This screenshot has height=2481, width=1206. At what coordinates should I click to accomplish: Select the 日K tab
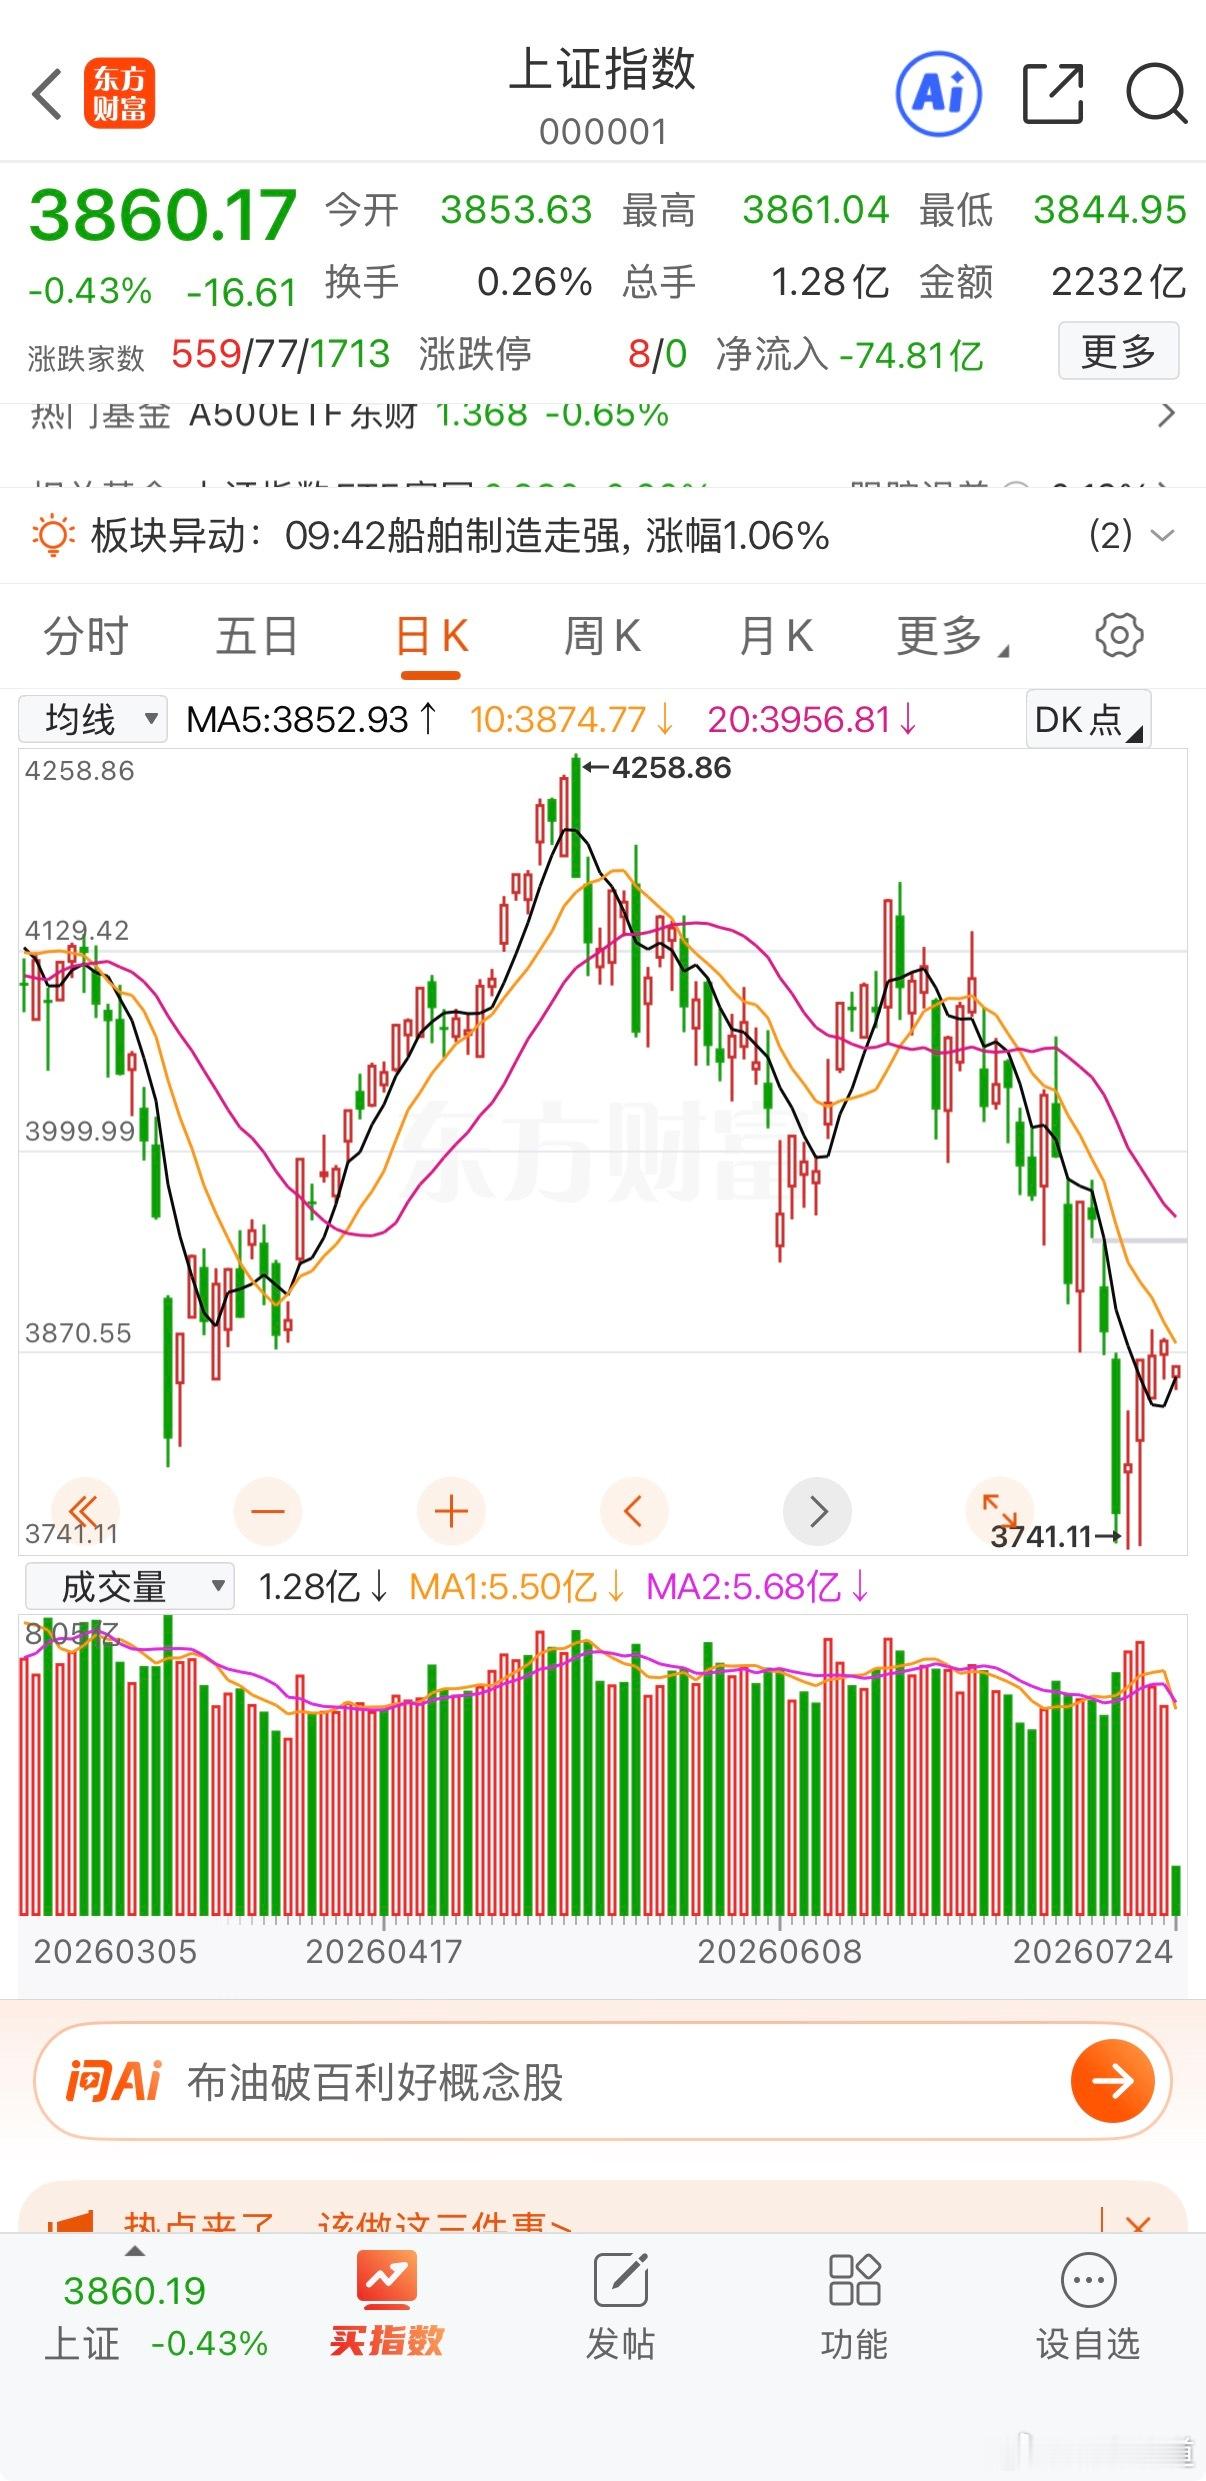tap(432, 636)
